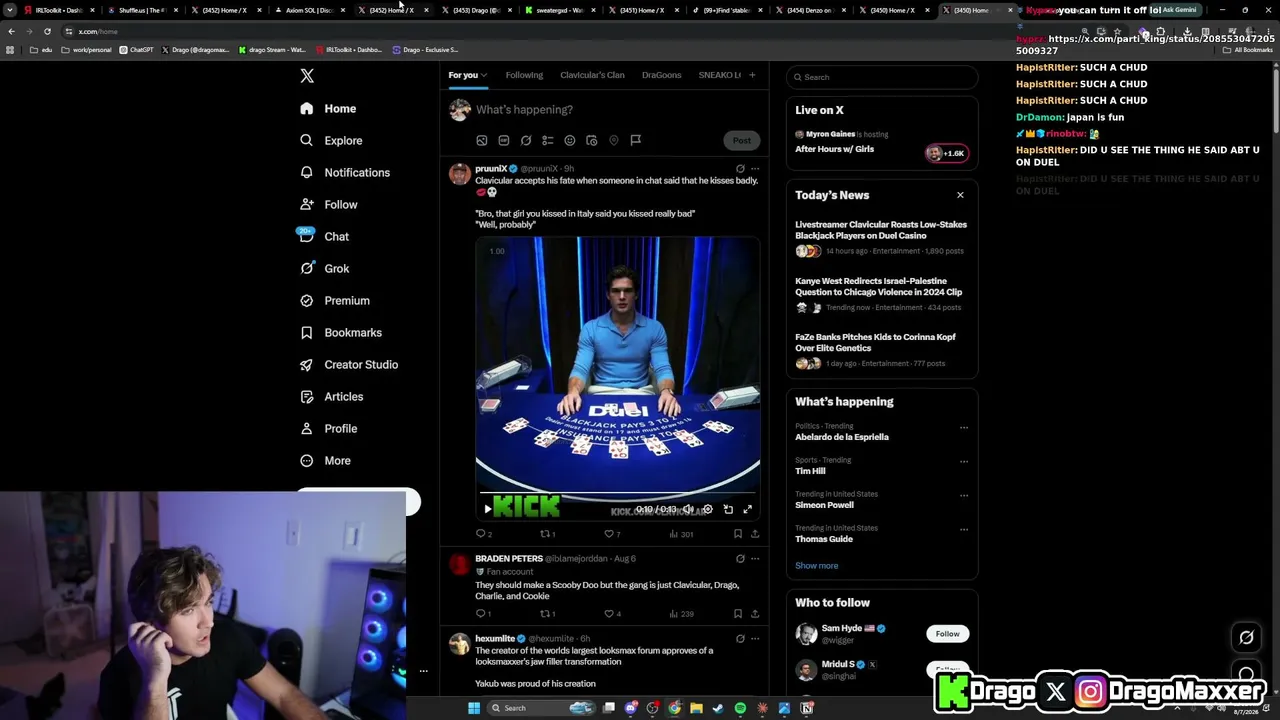Click the Grok icon in the composer toolbar
1280x720 pixels.
coord(526,140)
